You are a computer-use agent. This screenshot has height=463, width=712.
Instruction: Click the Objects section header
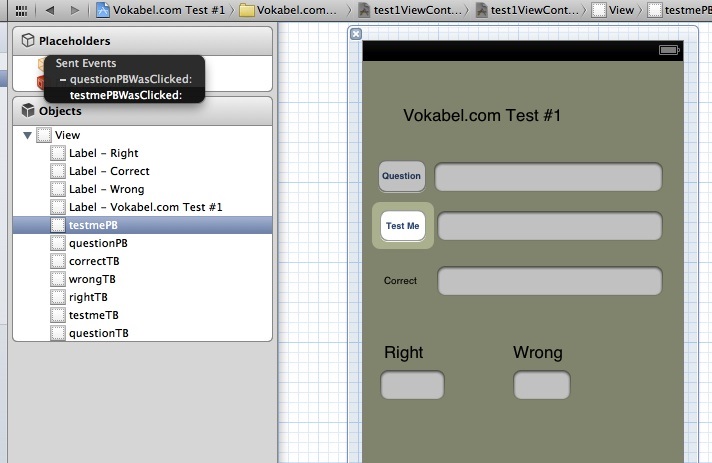pos(143,111)
